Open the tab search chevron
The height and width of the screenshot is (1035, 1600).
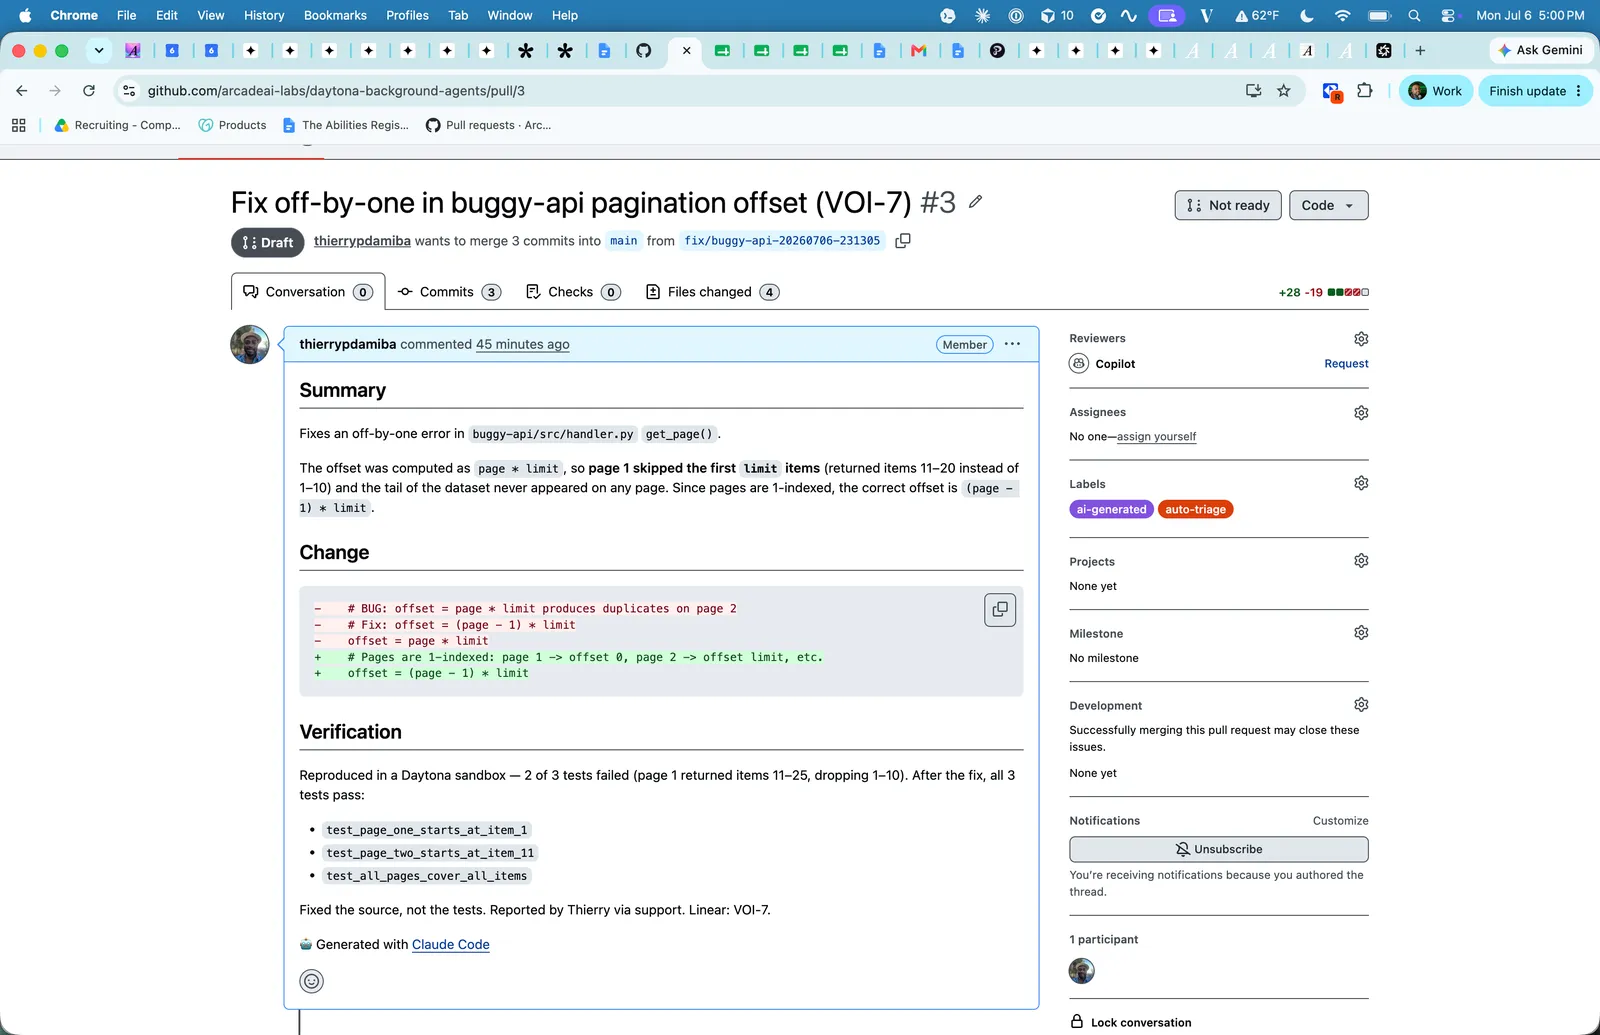tap(98, 51)
